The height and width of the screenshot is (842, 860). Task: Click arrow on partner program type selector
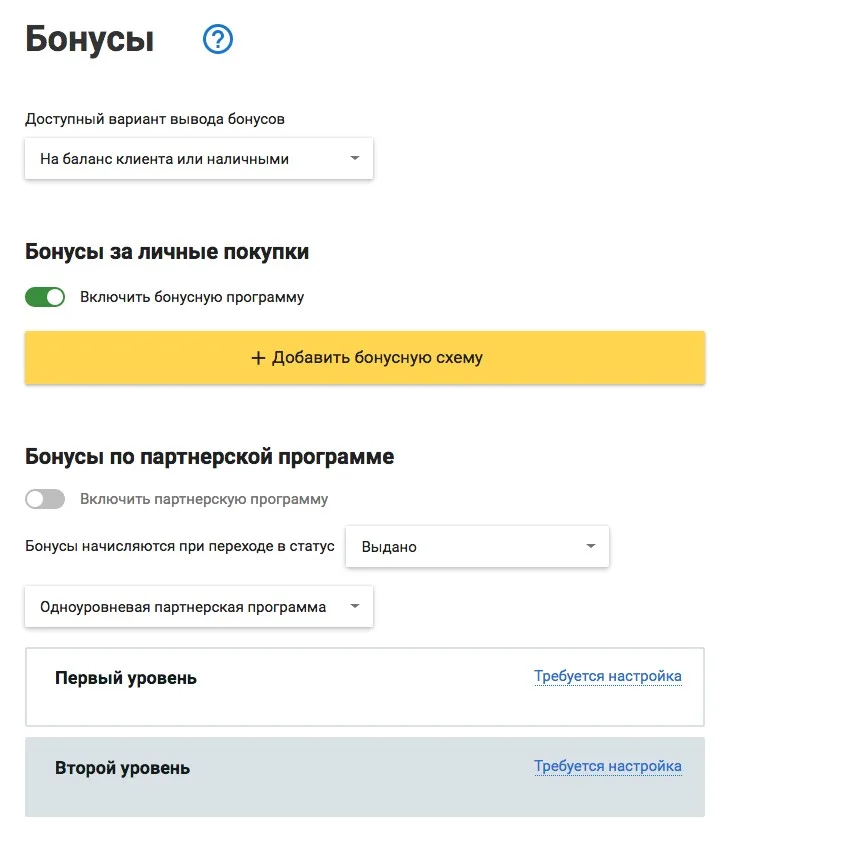point(355,606)
